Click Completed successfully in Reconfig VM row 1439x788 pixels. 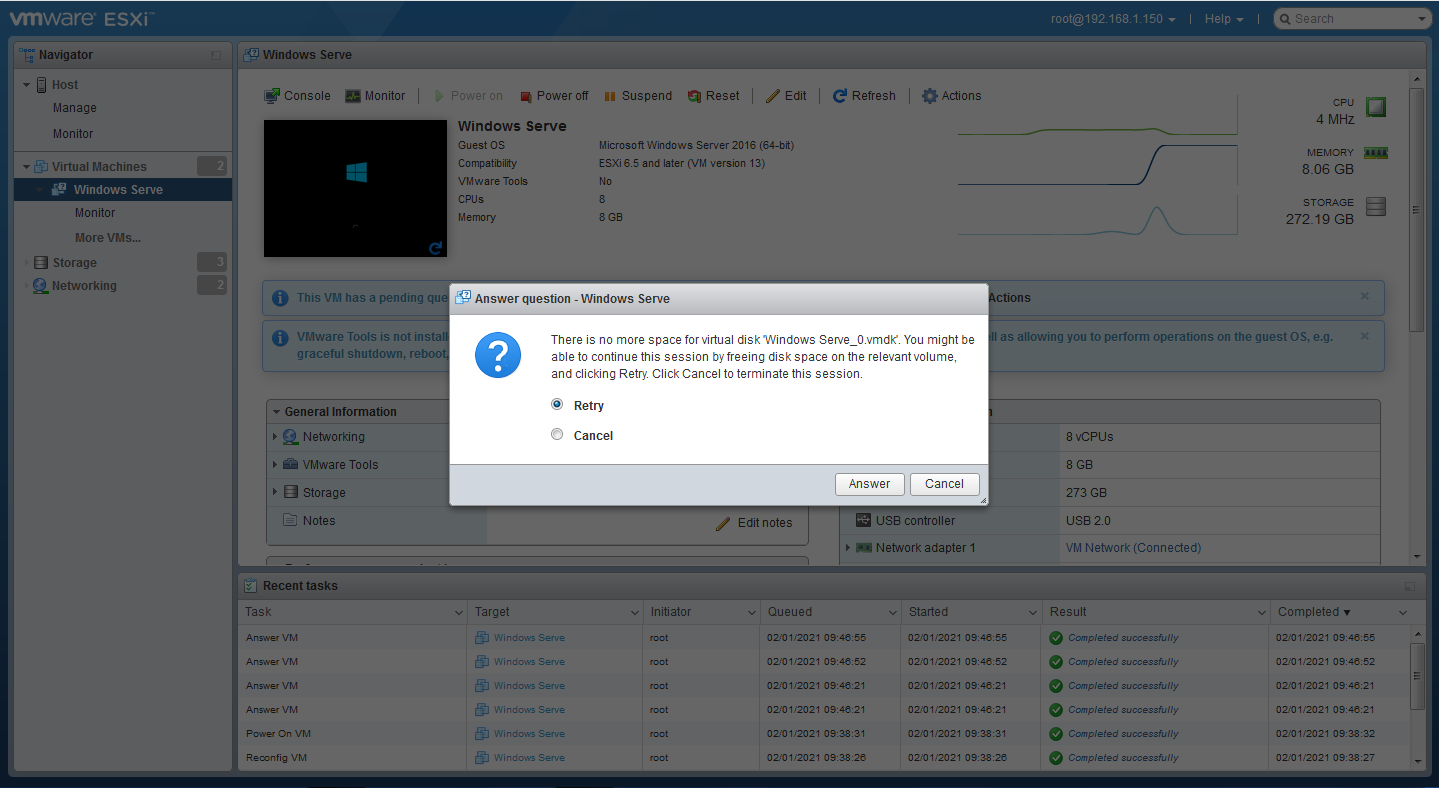tap(1123, 758)
